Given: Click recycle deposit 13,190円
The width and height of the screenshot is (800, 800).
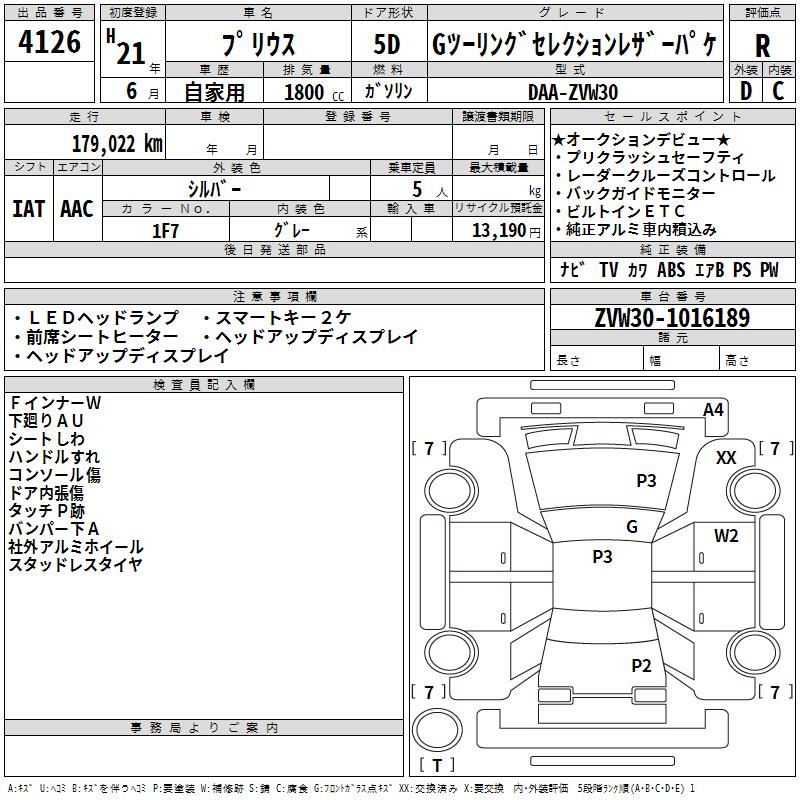Looking at the screenshot, I should [x=506, y=231].
